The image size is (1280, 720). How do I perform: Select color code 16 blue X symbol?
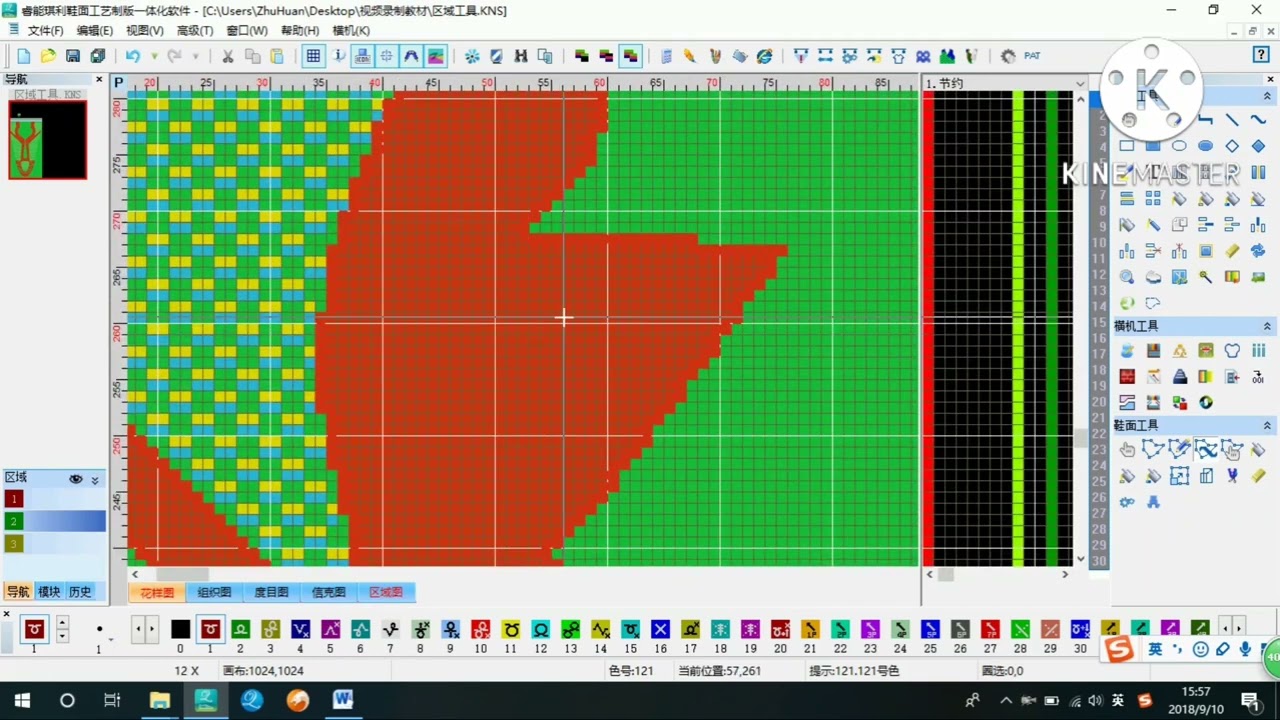coord(660,629)
